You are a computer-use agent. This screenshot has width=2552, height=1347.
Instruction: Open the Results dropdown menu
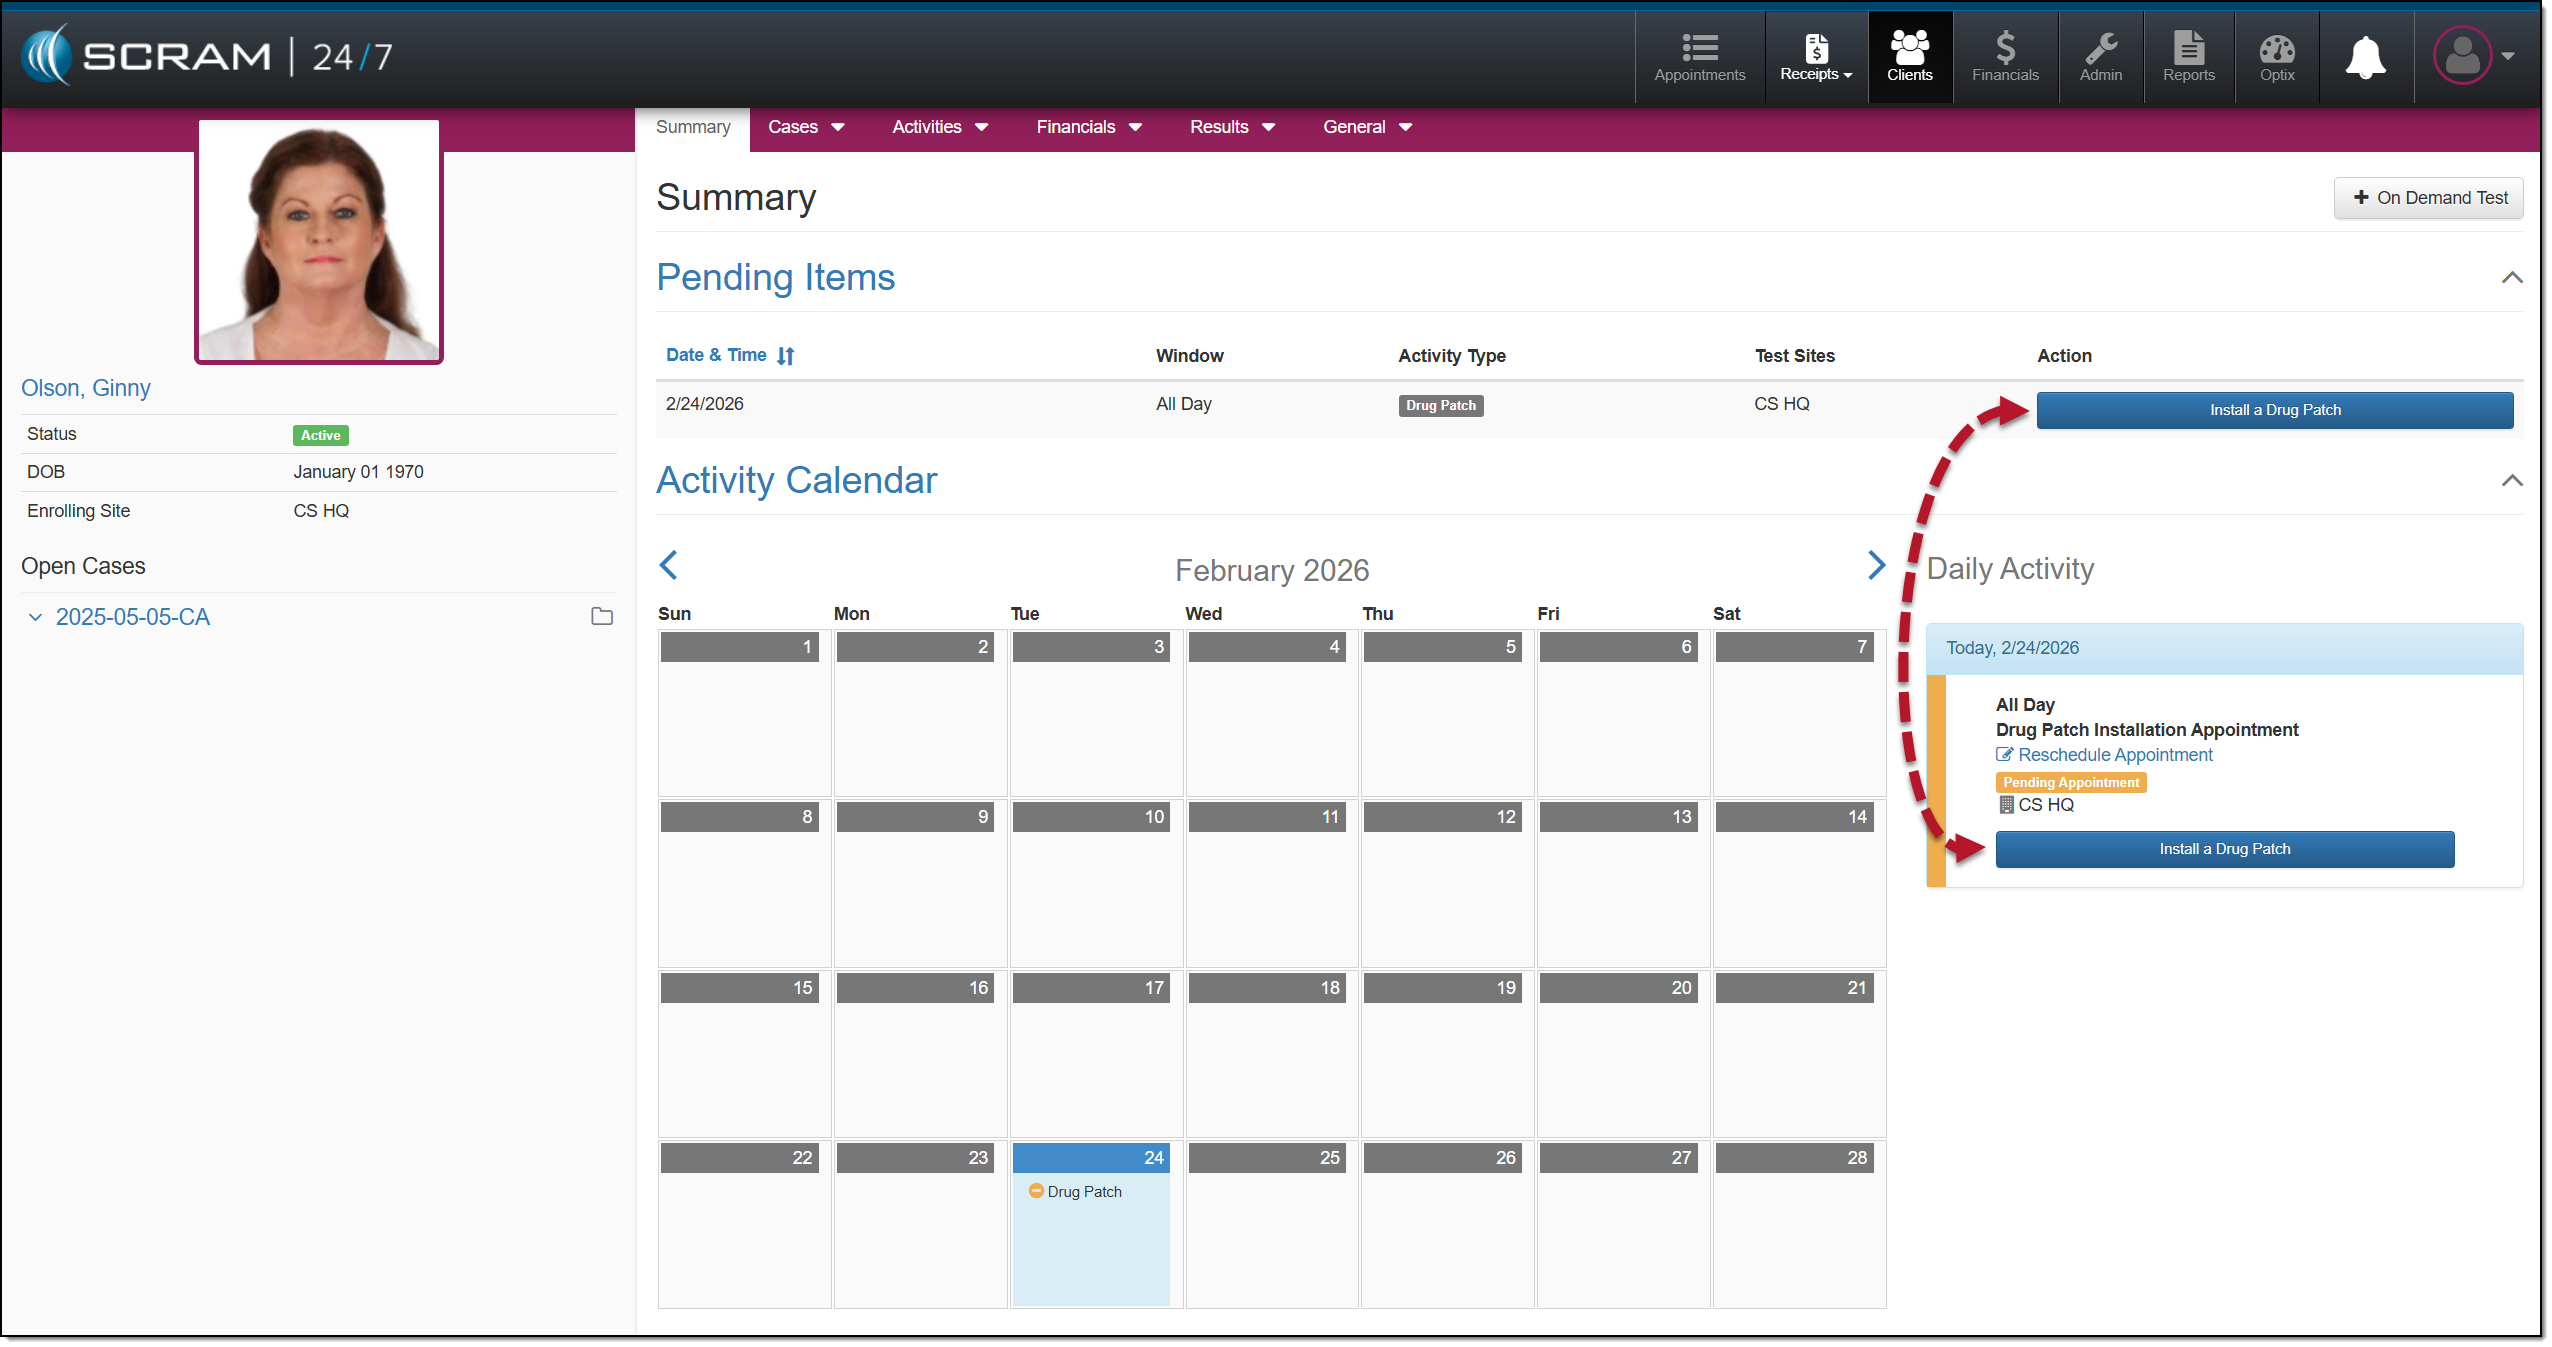(x=1231, y=127)
